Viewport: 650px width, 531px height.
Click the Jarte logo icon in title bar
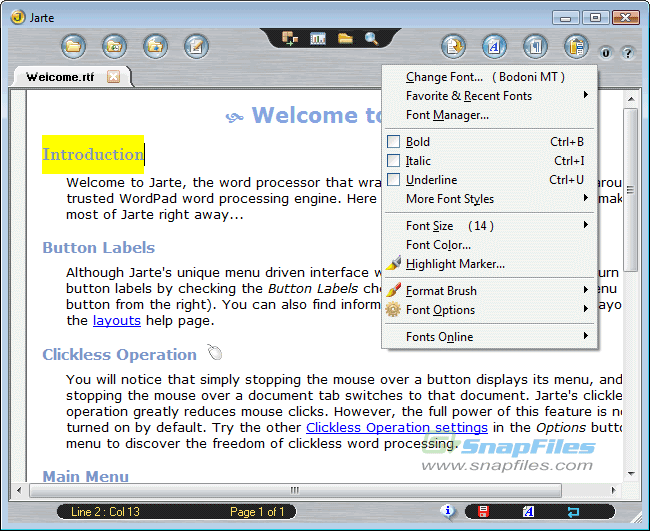[x=18, y=17]
